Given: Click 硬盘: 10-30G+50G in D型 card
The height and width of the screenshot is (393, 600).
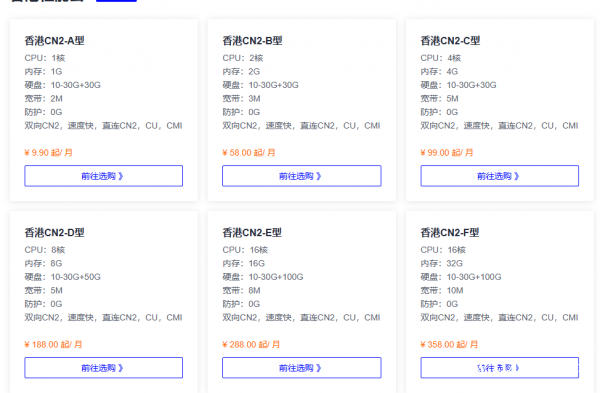Looking at the screenshot, I should click(63, 277).
